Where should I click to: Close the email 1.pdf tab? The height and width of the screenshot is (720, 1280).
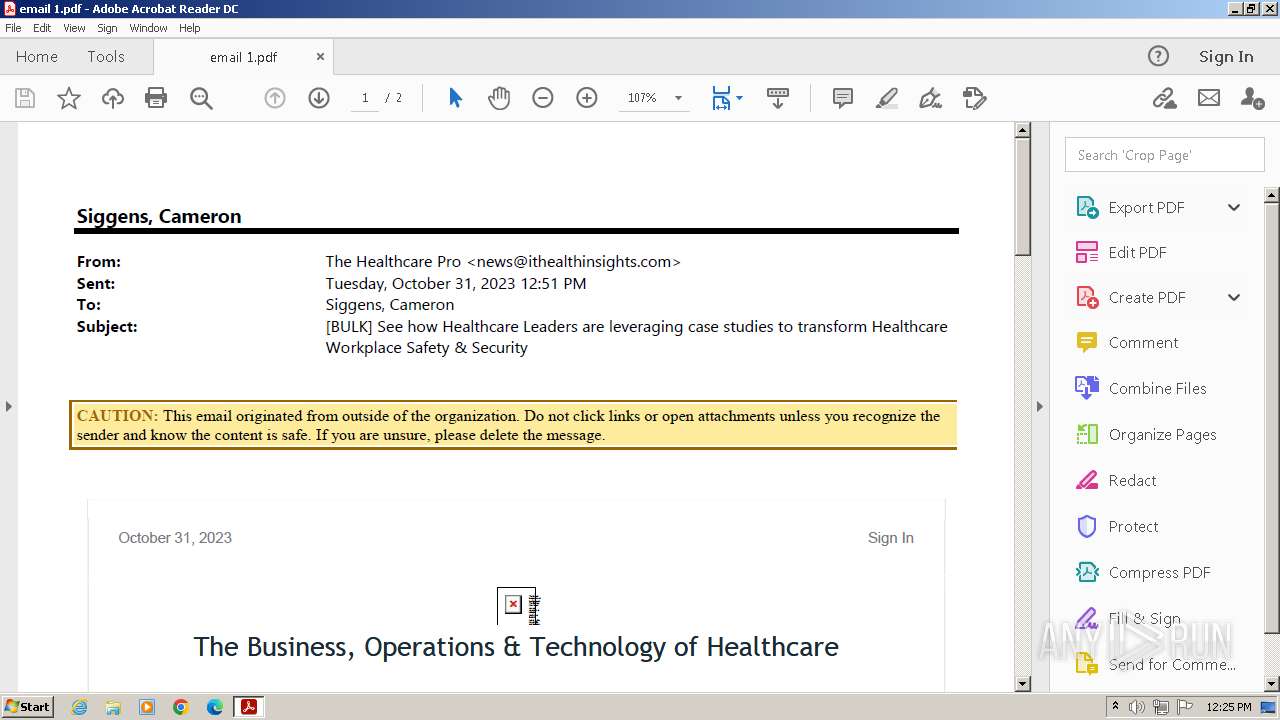pos(320,57)
